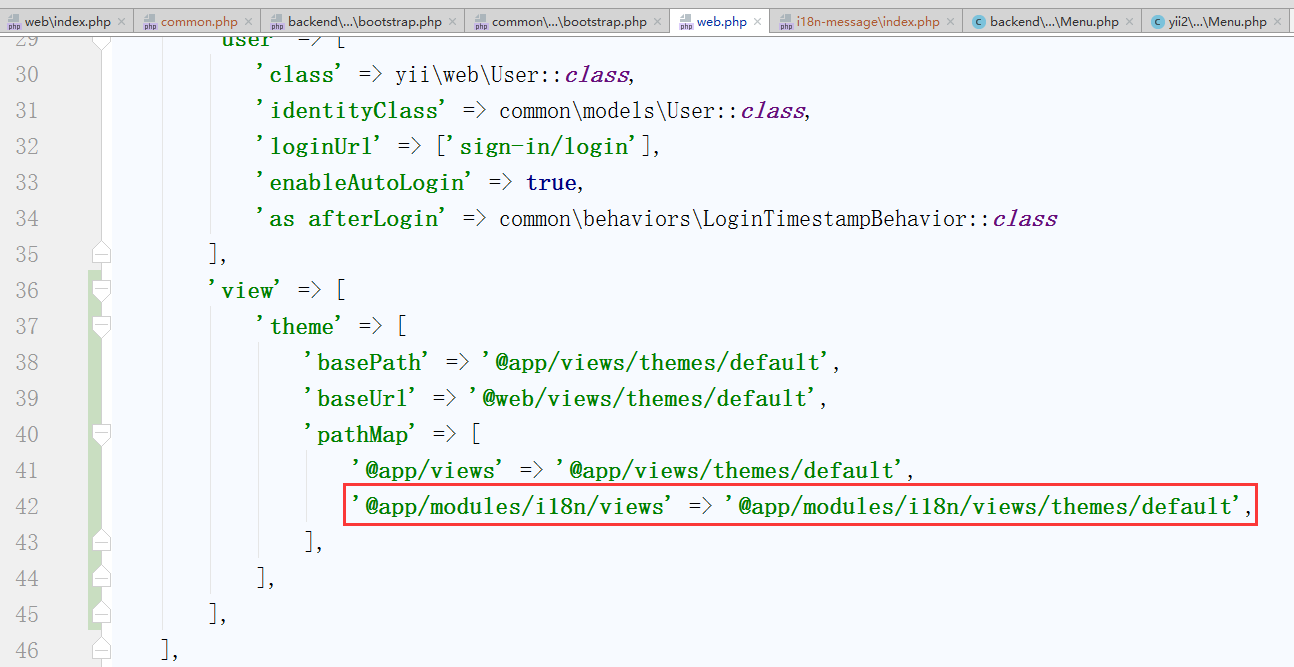The image size is (1294, 667).
Task: Fold the 'pathMap' block at line 40
Action: click(100, 434)
